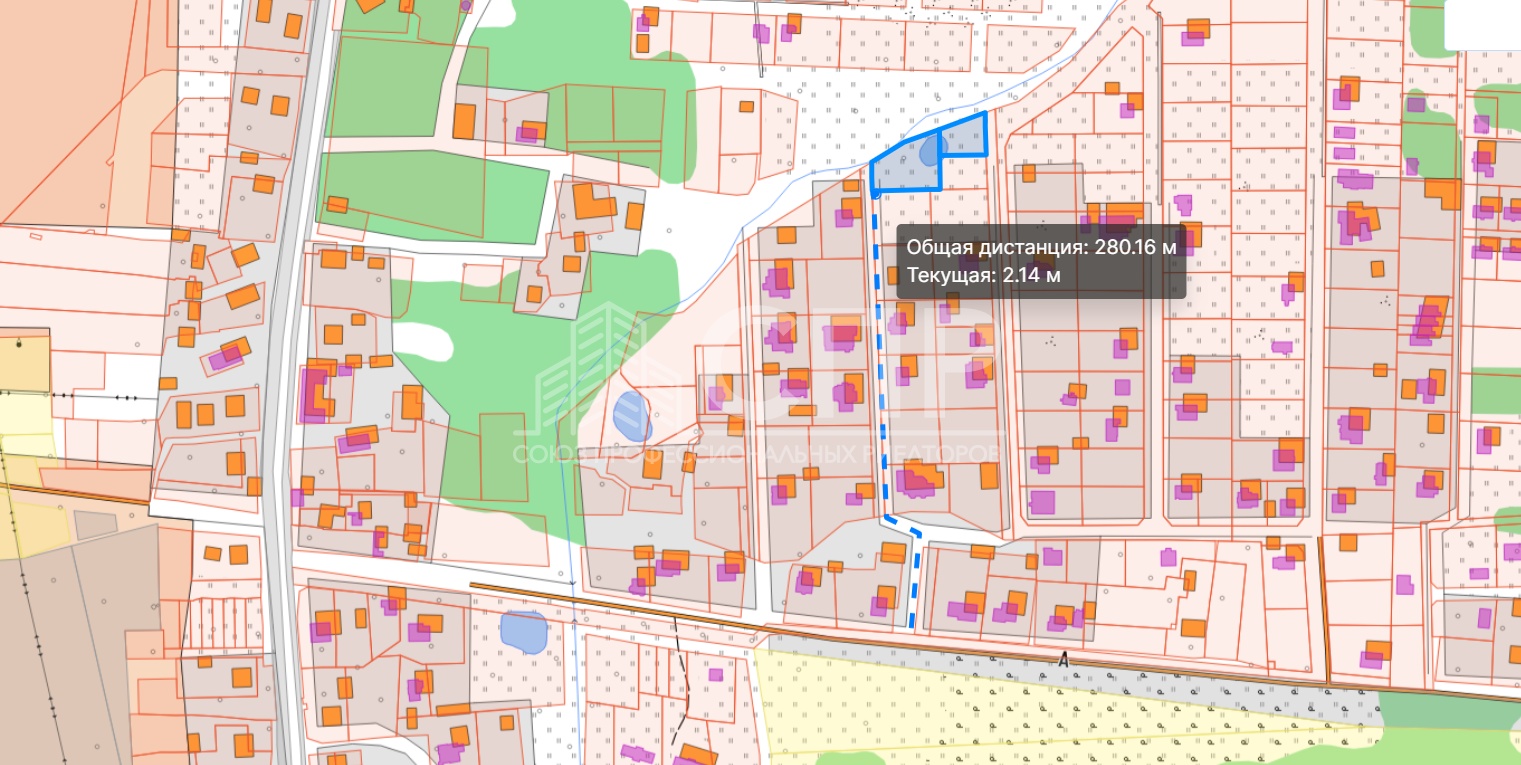Click the pale yellow zone at far left edge
The width and height of the screenshot is (1521, 765).
click(24, 420)
